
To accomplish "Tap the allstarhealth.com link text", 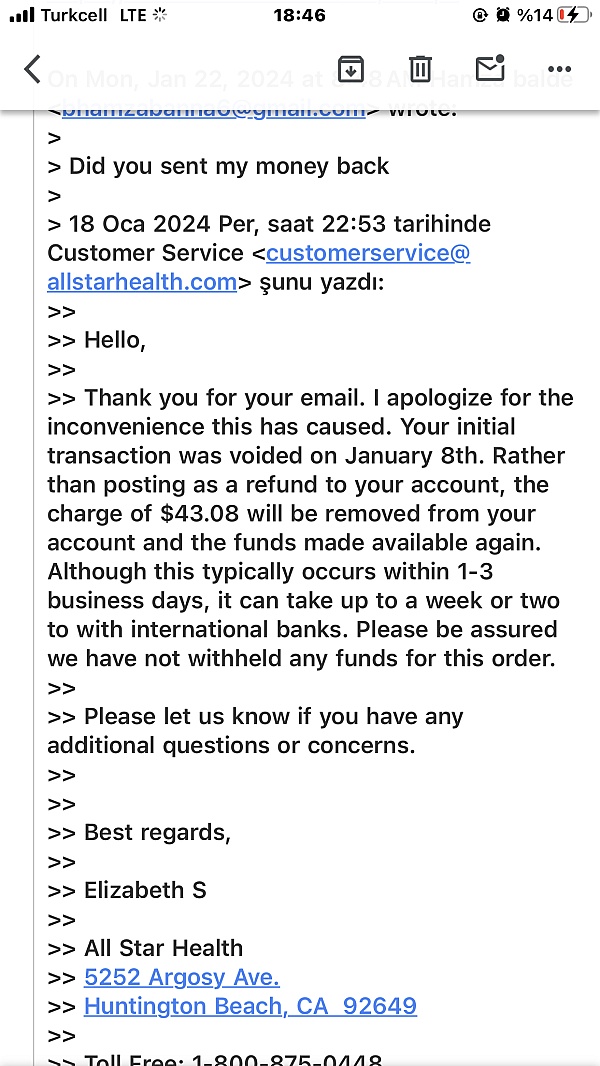I will (142, 282).
